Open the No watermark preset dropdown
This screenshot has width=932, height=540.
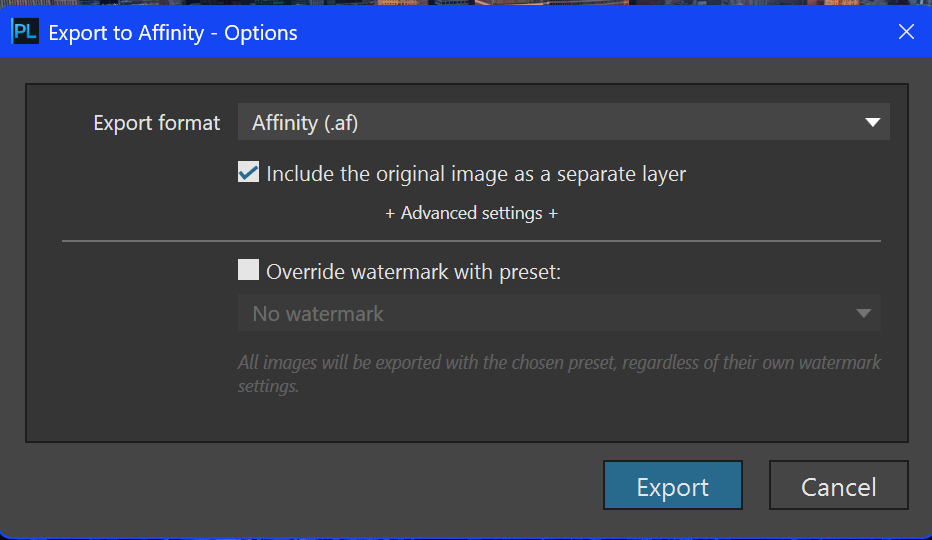pos(559,313)
